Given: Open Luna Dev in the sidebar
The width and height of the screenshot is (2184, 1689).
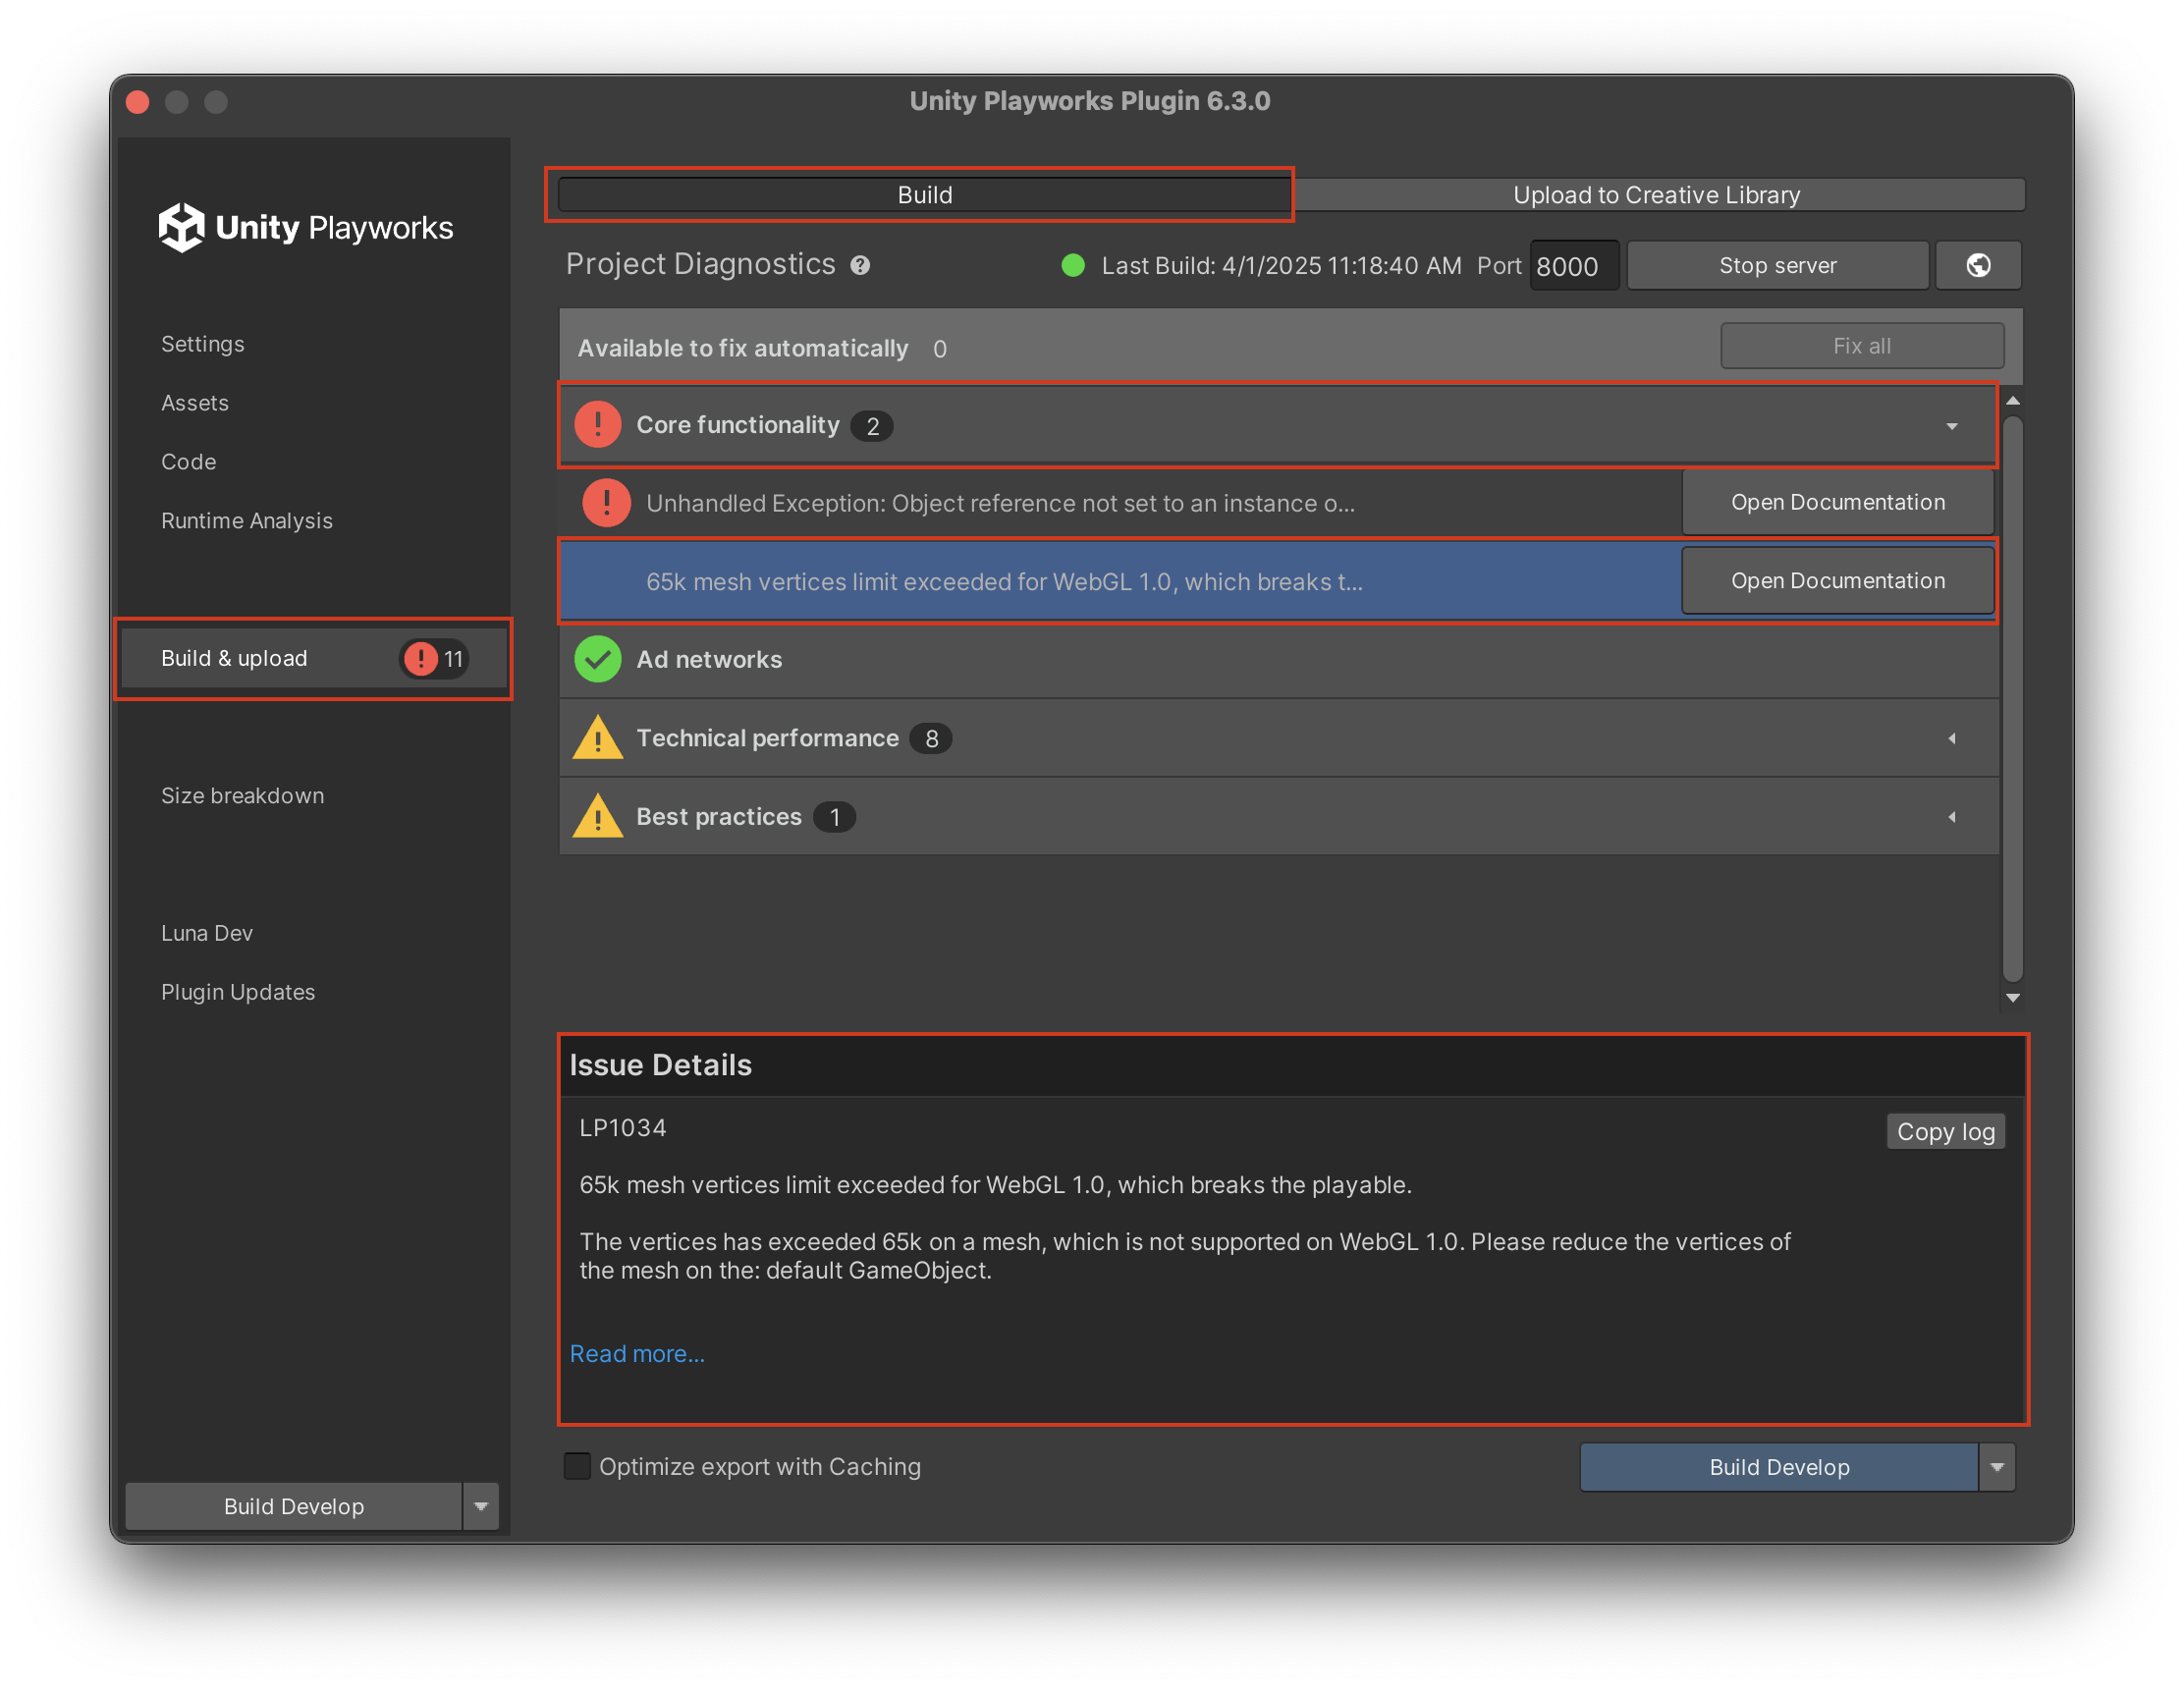Looking at the screenshot, I should pos(207,933).
